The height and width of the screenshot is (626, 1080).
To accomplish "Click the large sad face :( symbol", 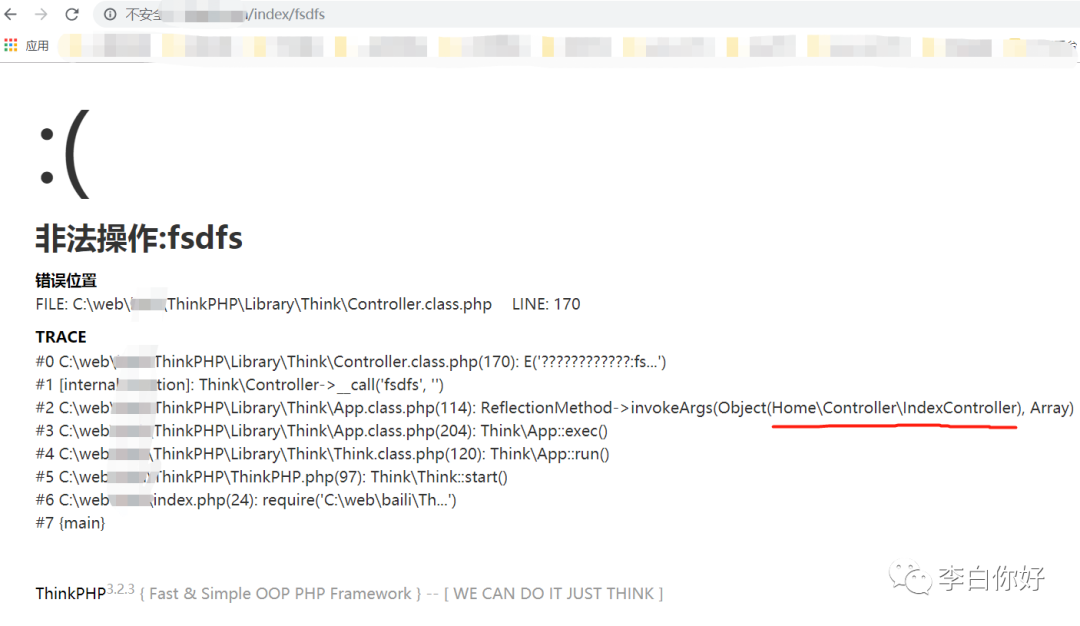I will coord(63,154).
